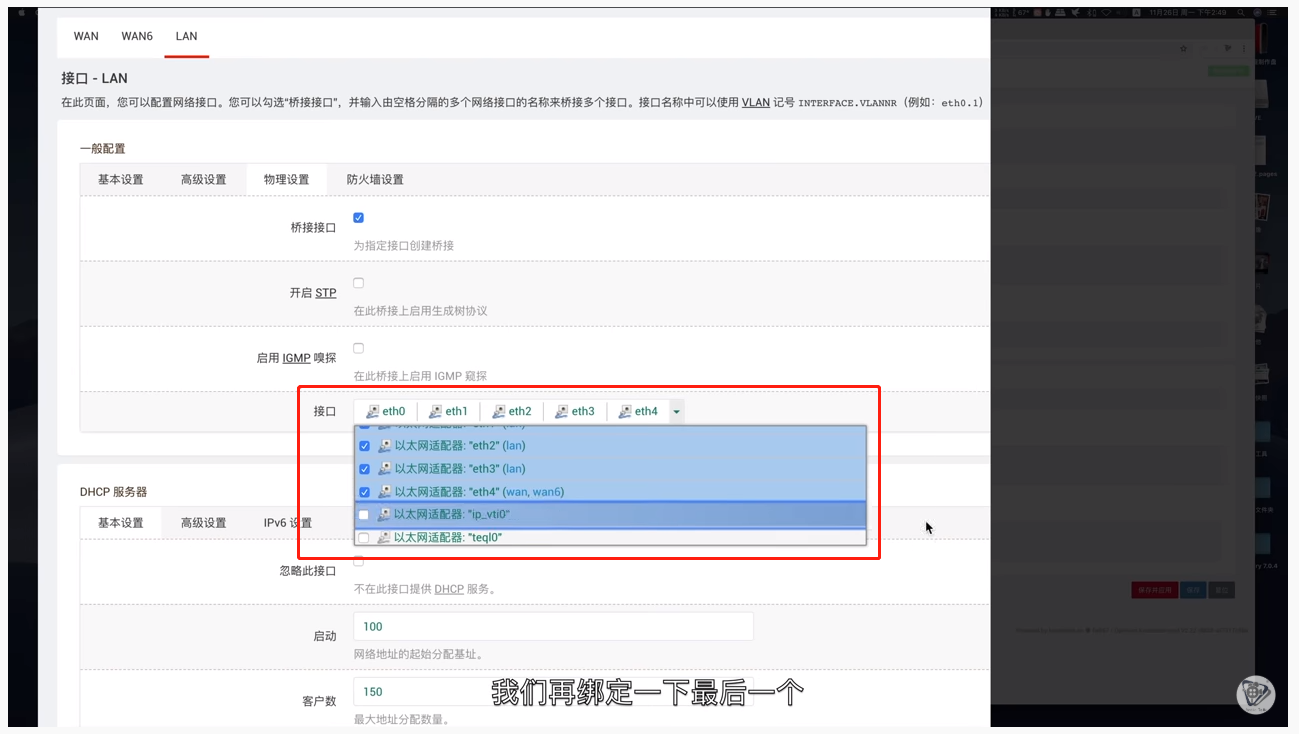
Task: Click the 保存 button
Action: pyautogui.click(x=1193, y=590)
